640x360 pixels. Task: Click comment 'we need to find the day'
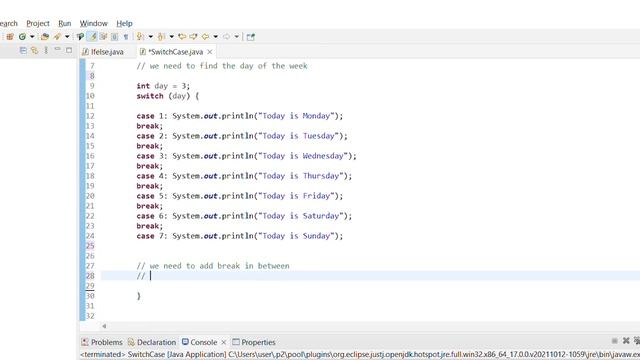pos(201,66)
